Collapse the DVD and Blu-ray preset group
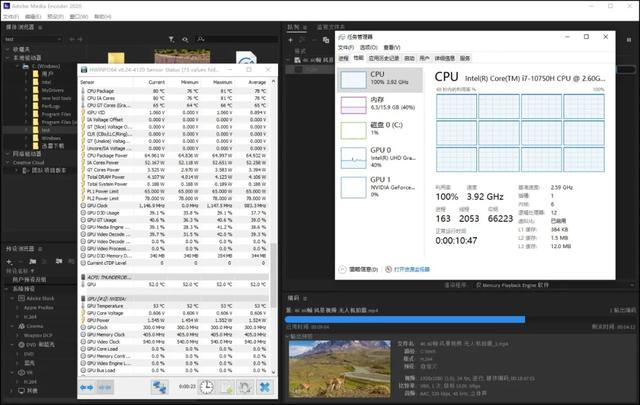The height and width of the screenshot is (405, 640). (x=11, y=343)
